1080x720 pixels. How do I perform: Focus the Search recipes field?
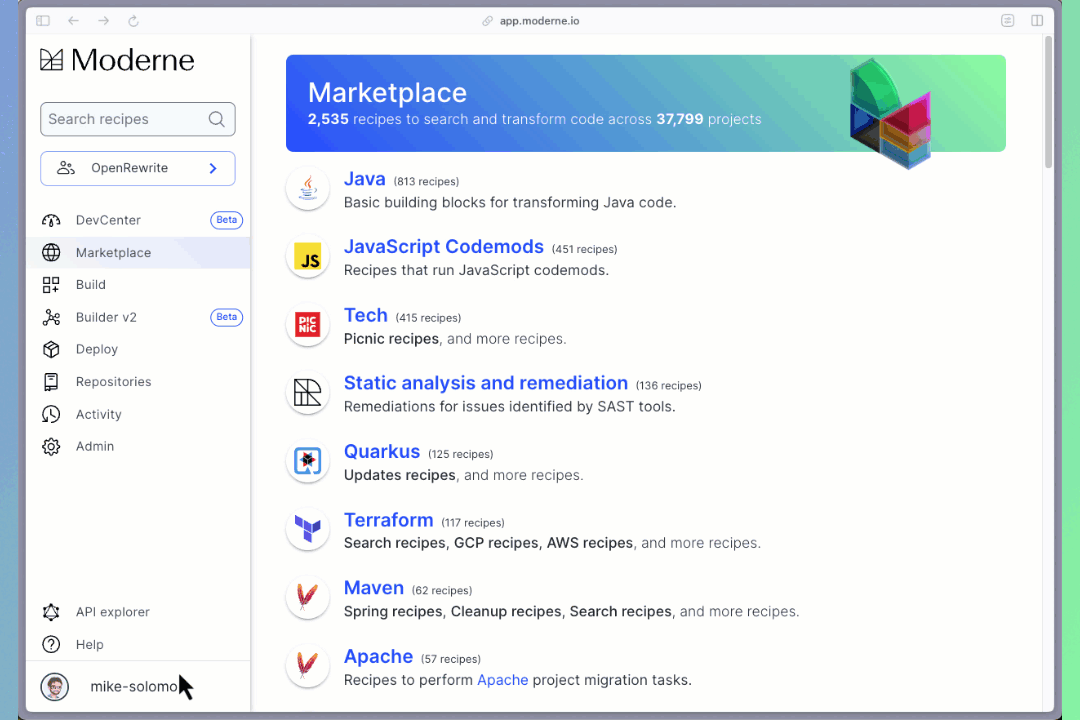tap(138, 119)
